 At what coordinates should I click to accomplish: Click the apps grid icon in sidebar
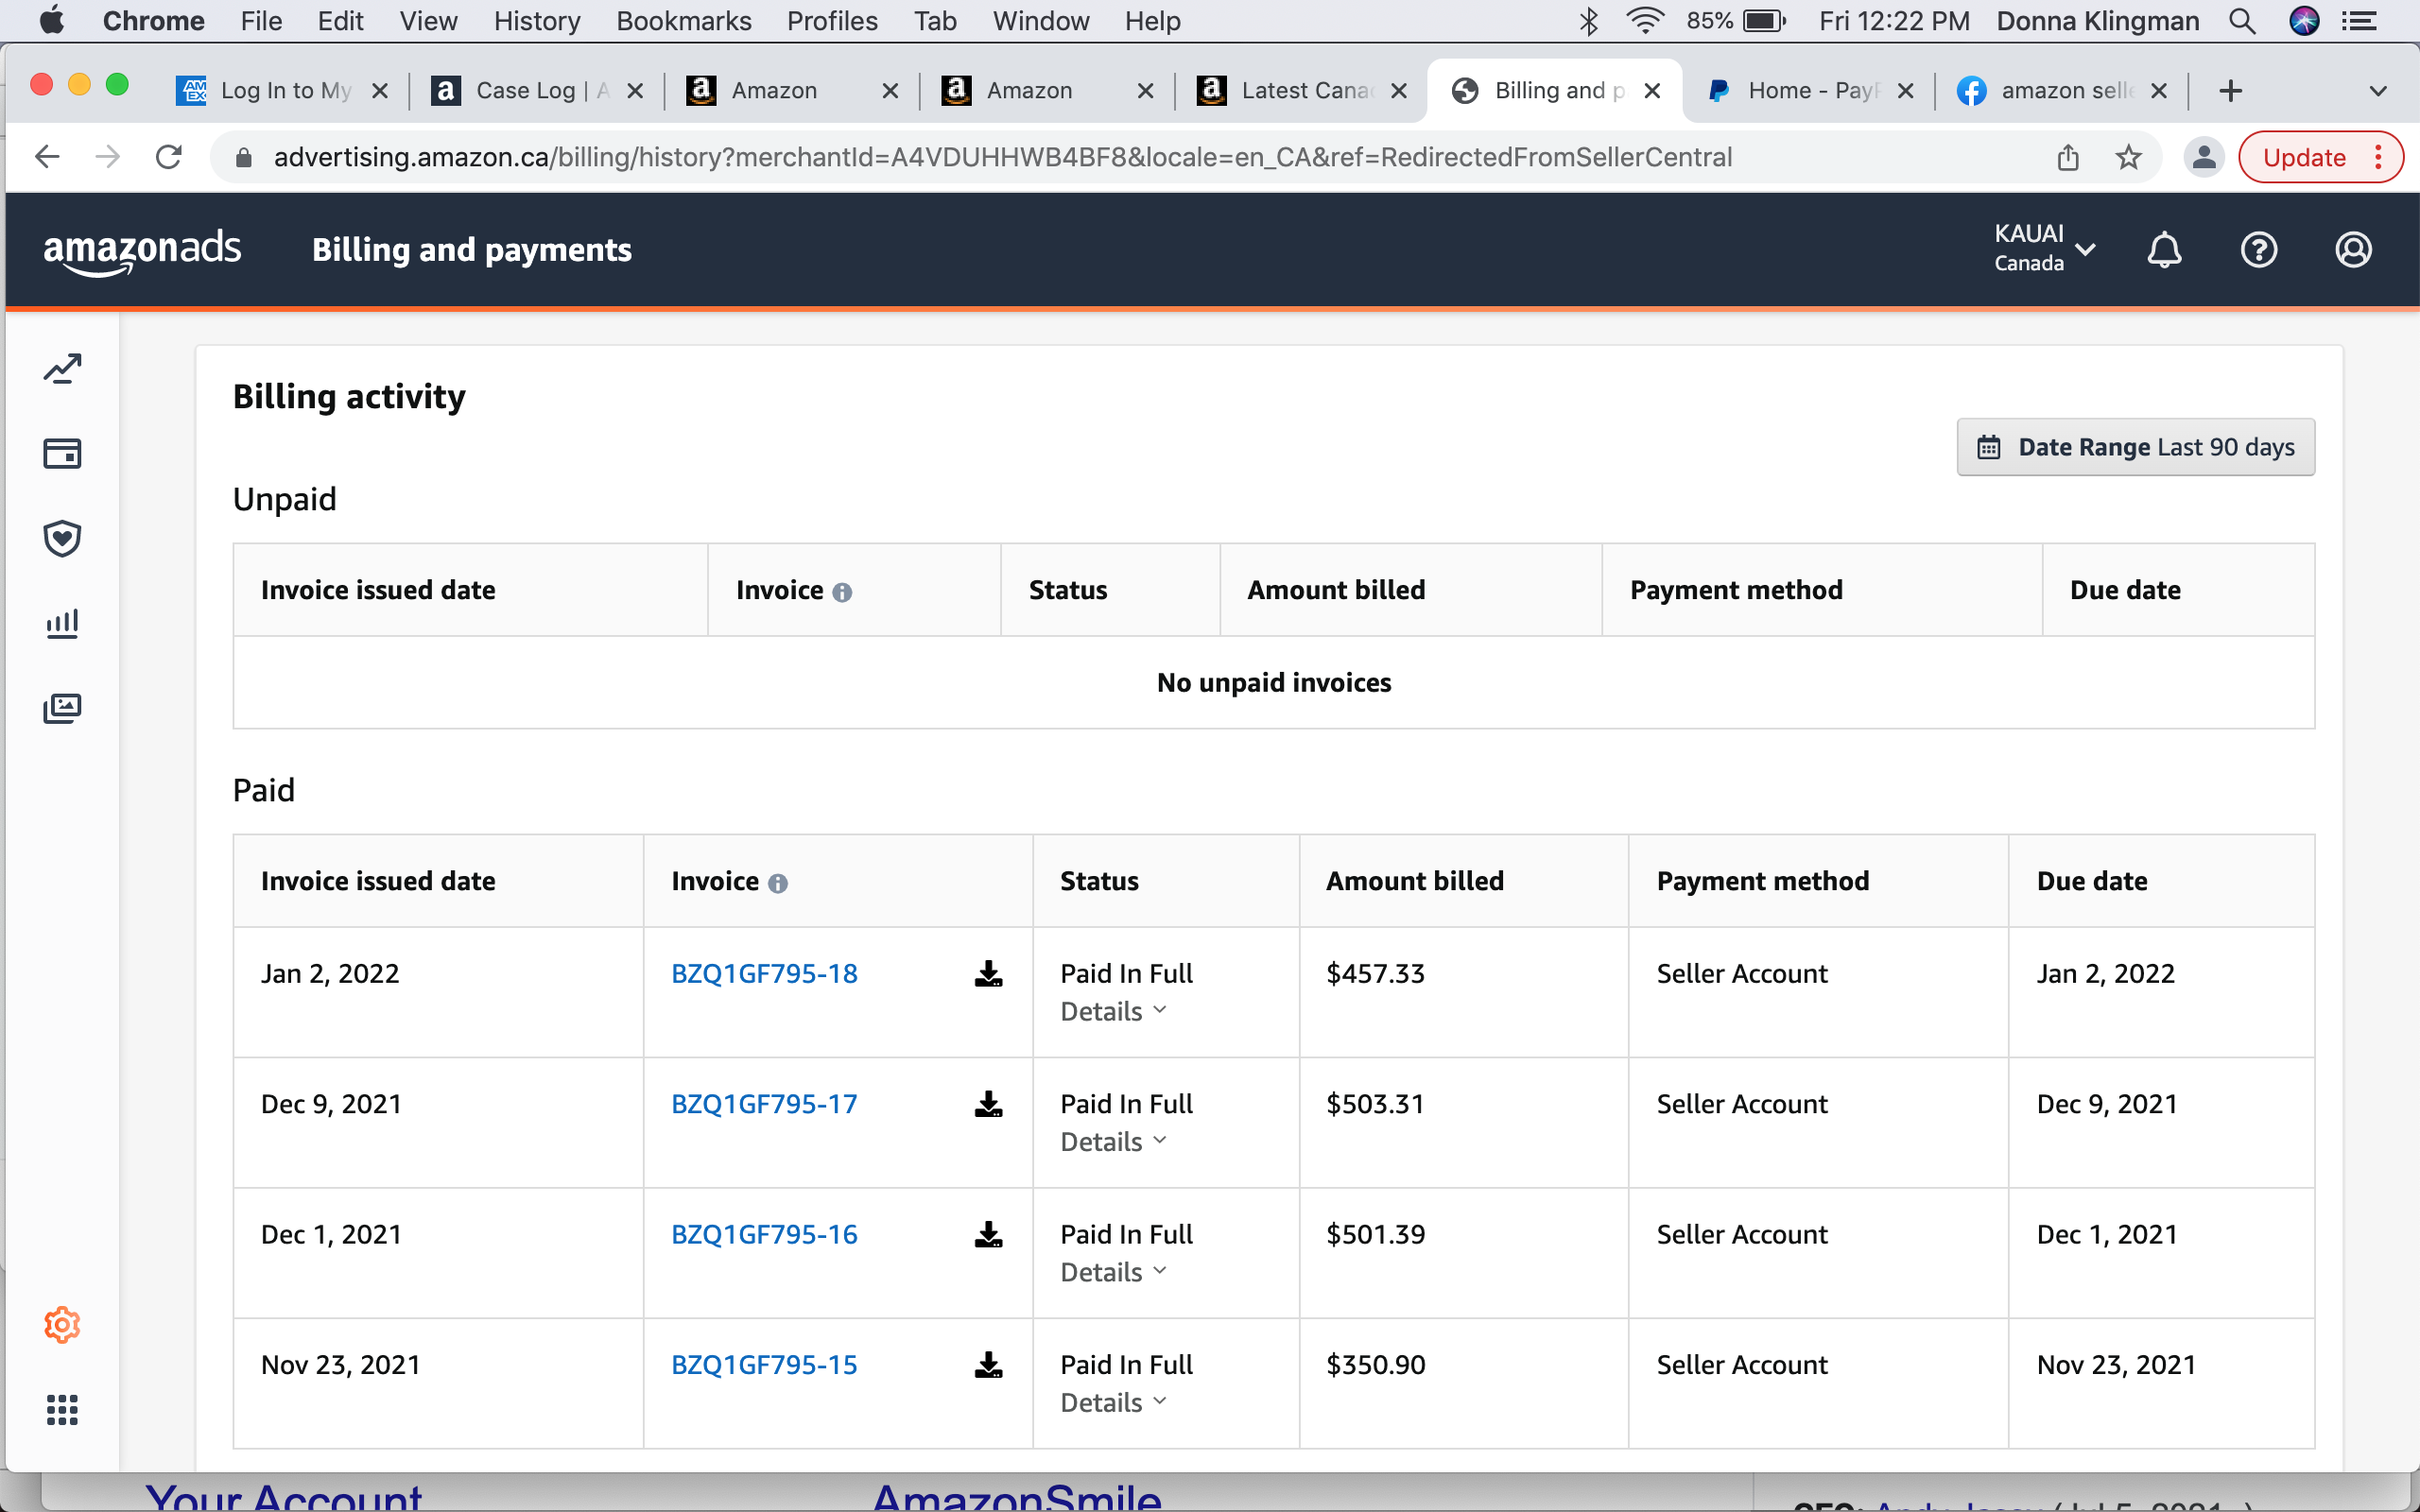(62, 1410)
